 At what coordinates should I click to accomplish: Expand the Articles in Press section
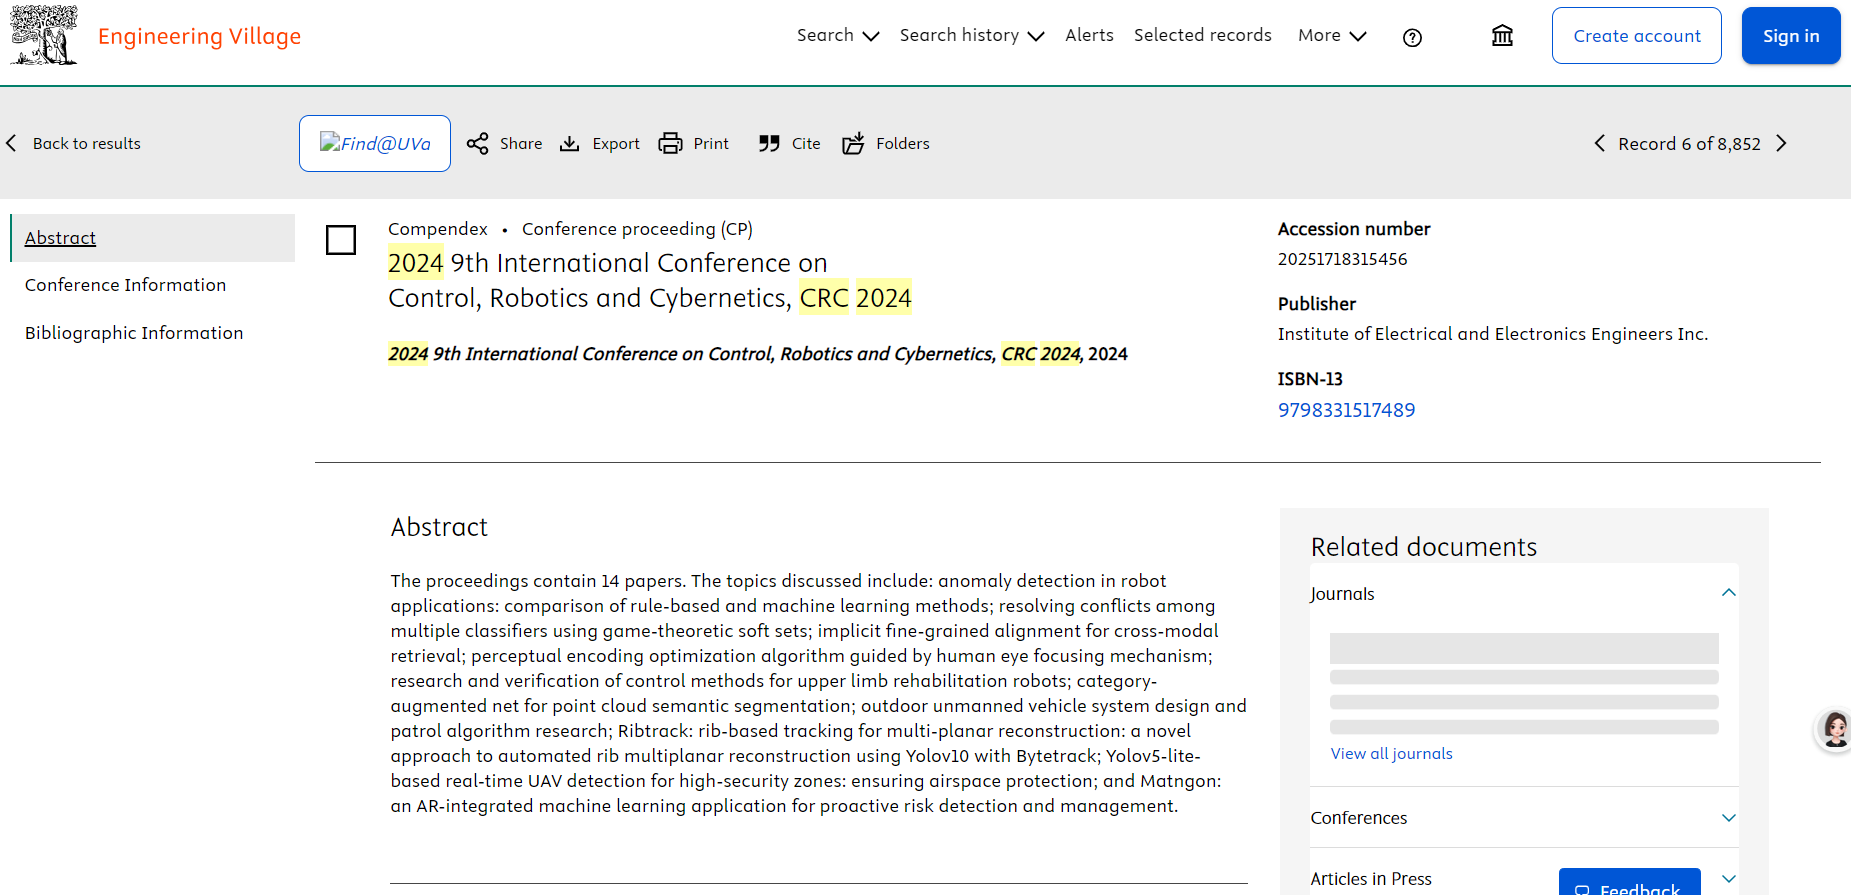click(x=1728, y=879)
